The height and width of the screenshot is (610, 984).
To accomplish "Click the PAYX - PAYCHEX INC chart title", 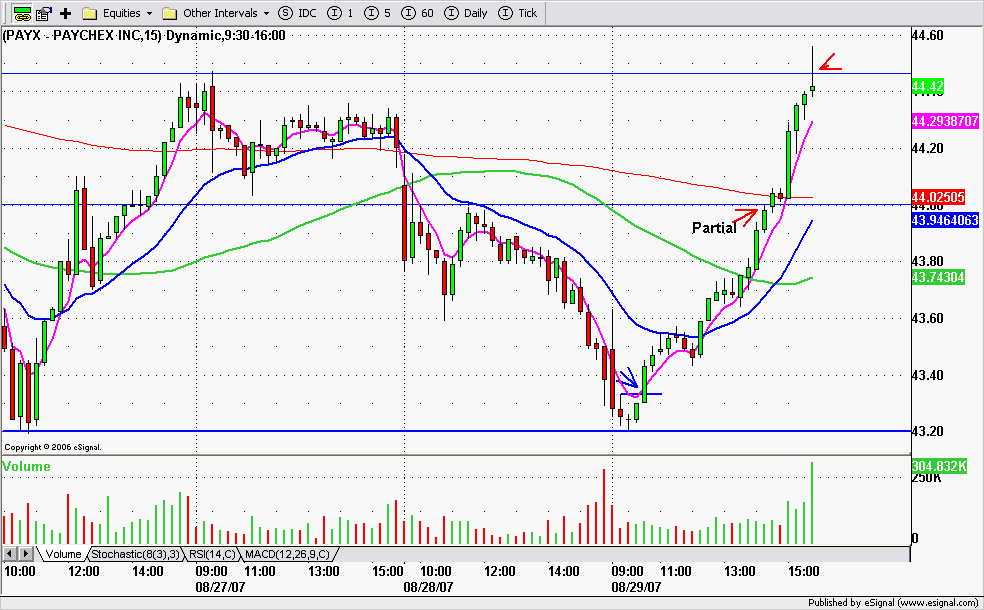I will [144, 35].
